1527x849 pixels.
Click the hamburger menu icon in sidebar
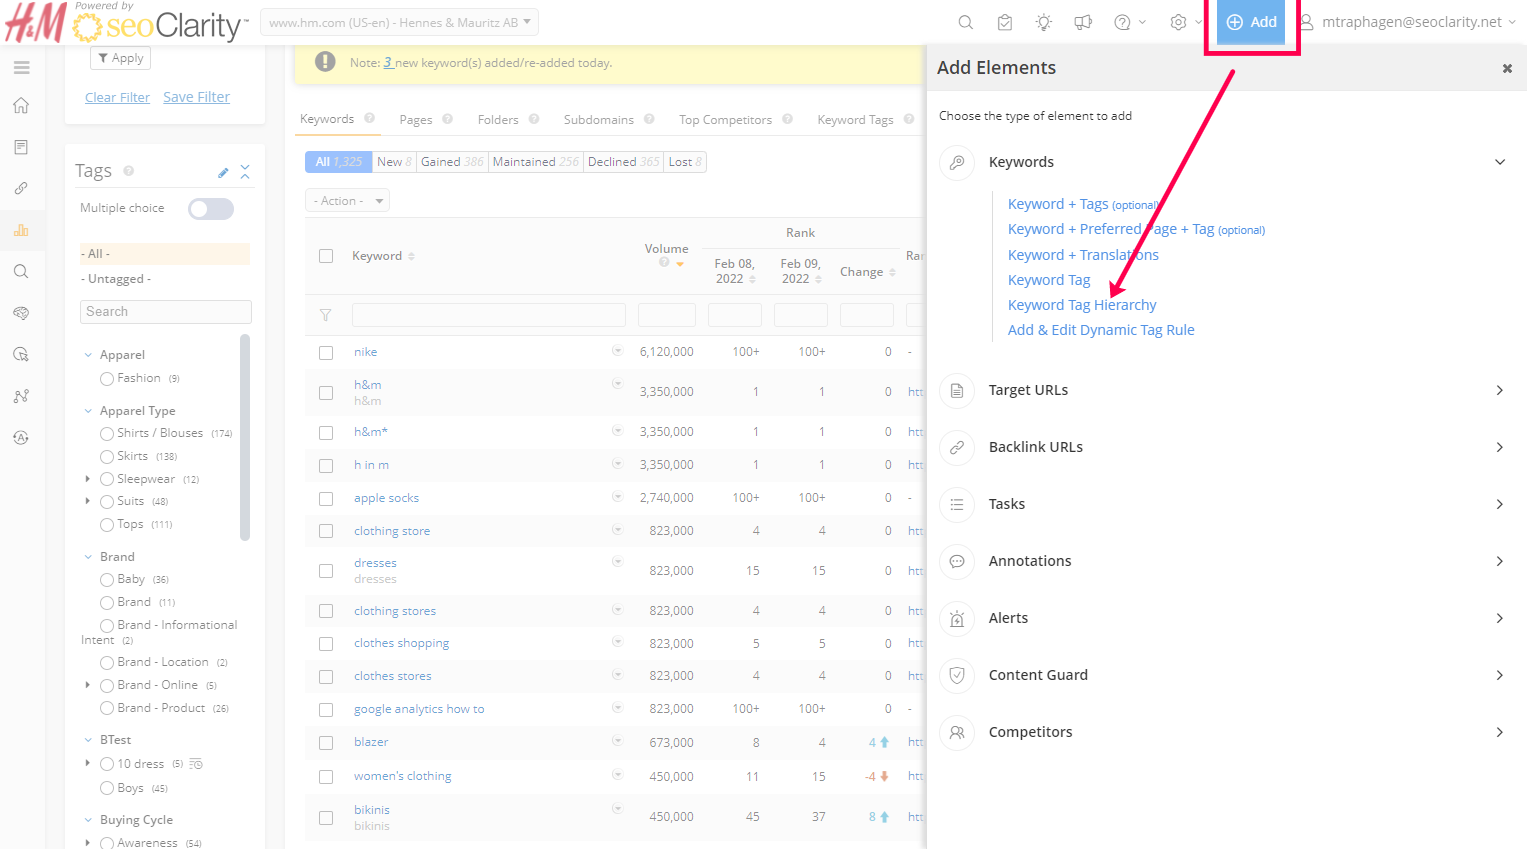(21, 68)
